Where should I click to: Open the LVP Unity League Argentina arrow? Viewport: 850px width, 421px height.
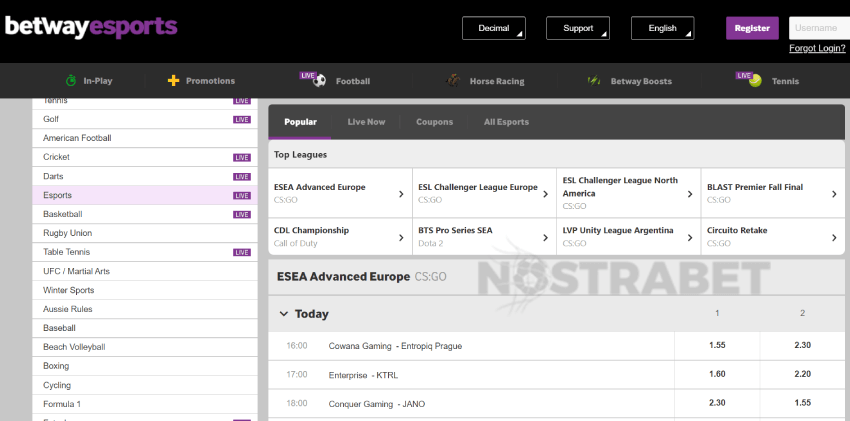coord(690,237)
